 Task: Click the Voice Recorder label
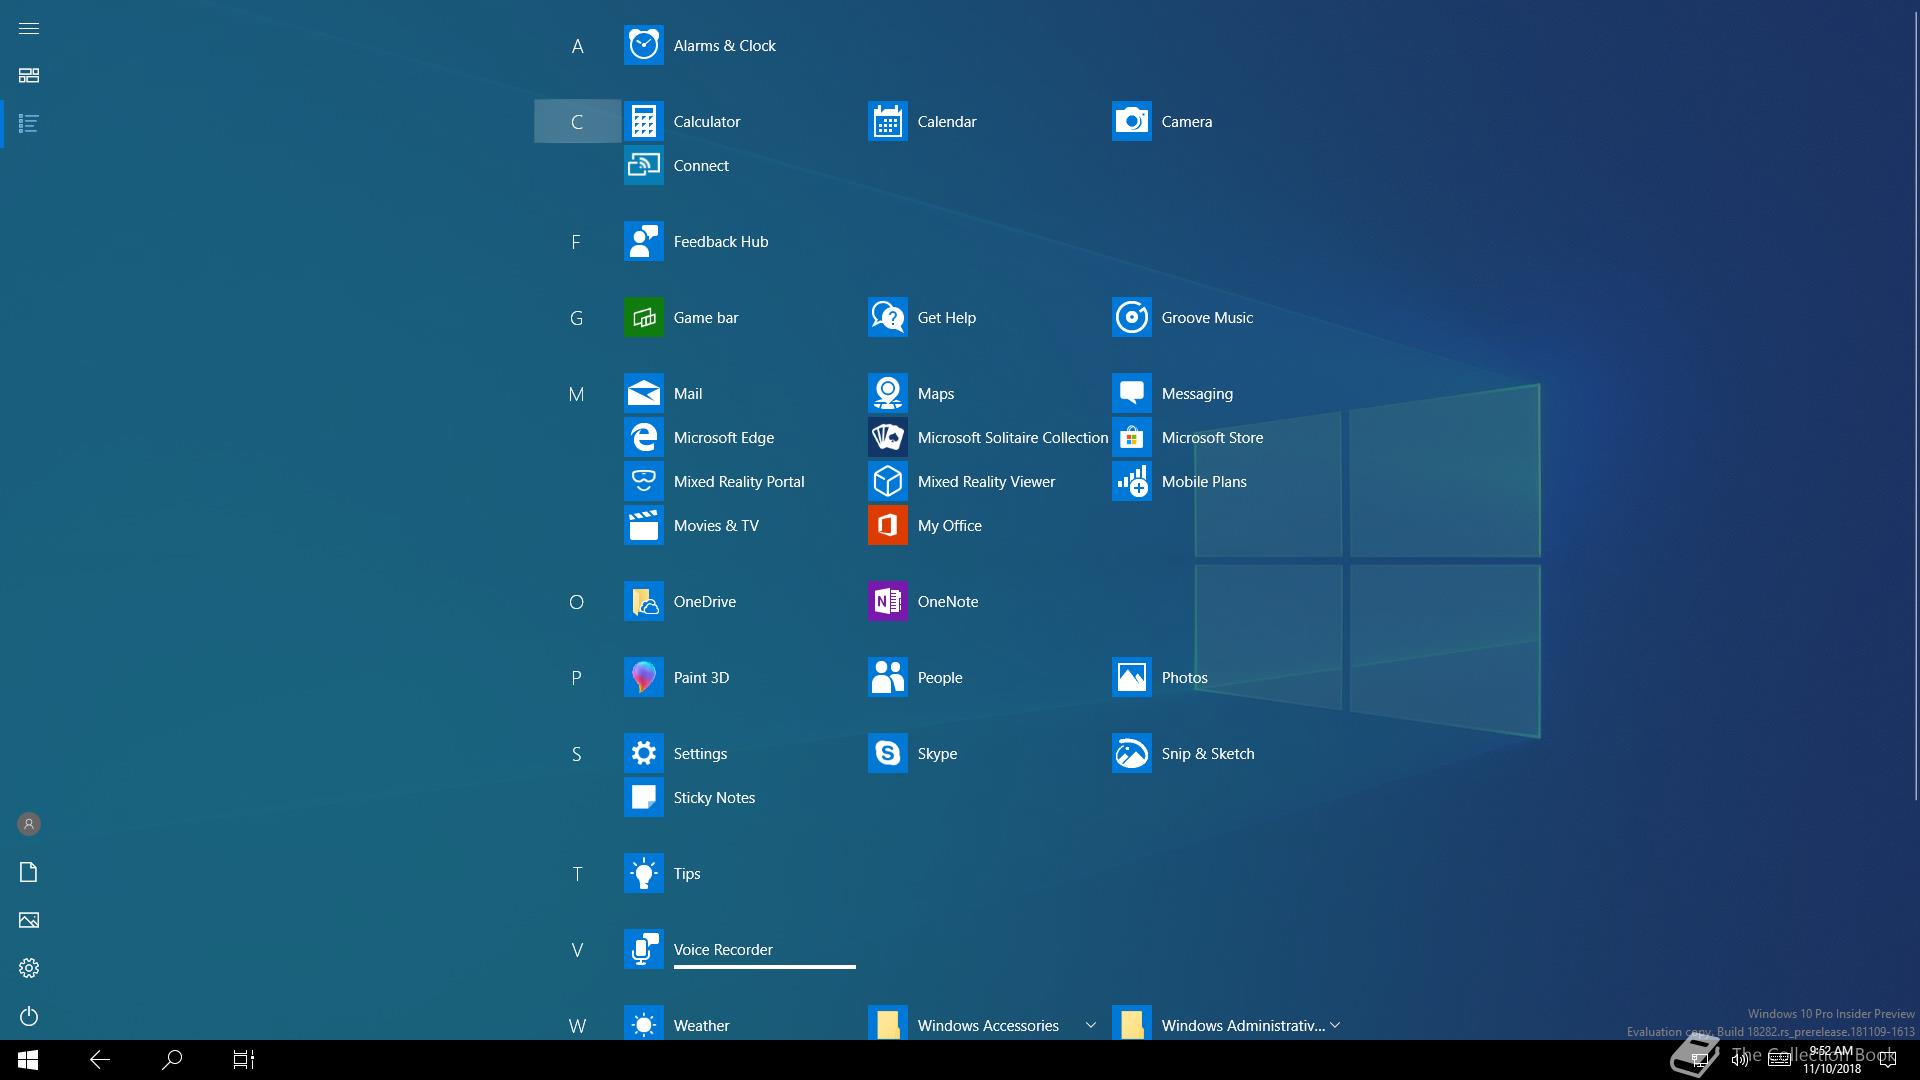[723, 950]
